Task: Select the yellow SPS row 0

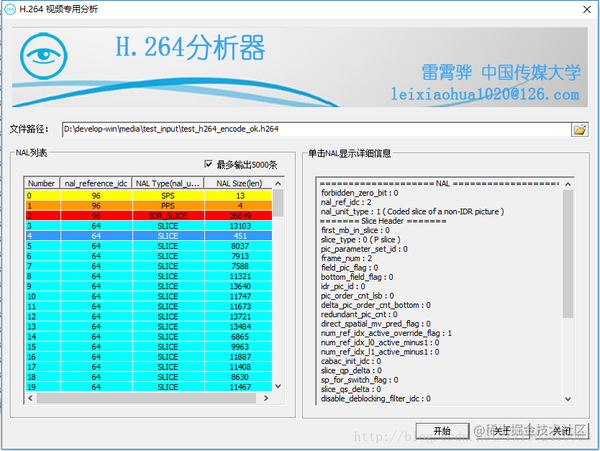Action: (149, 195)
